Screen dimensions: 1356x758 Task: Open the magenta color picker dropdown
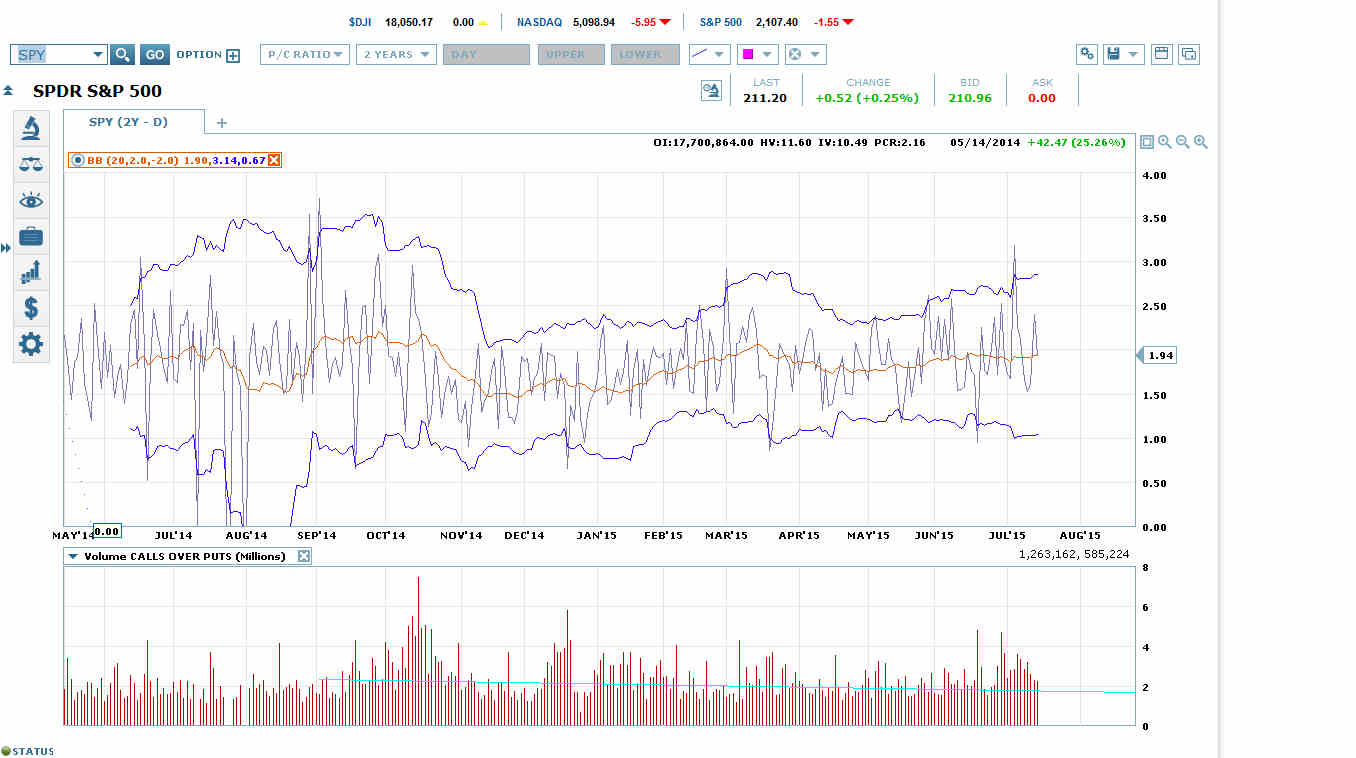point(757,55)
